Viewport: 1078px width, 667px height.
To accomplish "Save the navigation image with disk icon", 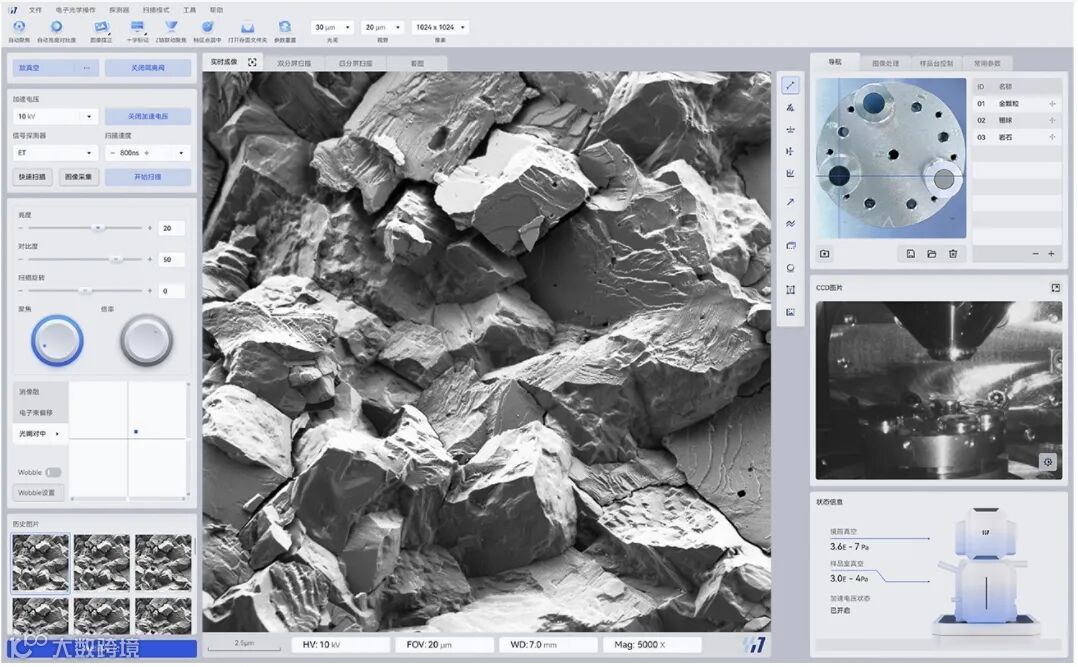I will click(911, 254).
